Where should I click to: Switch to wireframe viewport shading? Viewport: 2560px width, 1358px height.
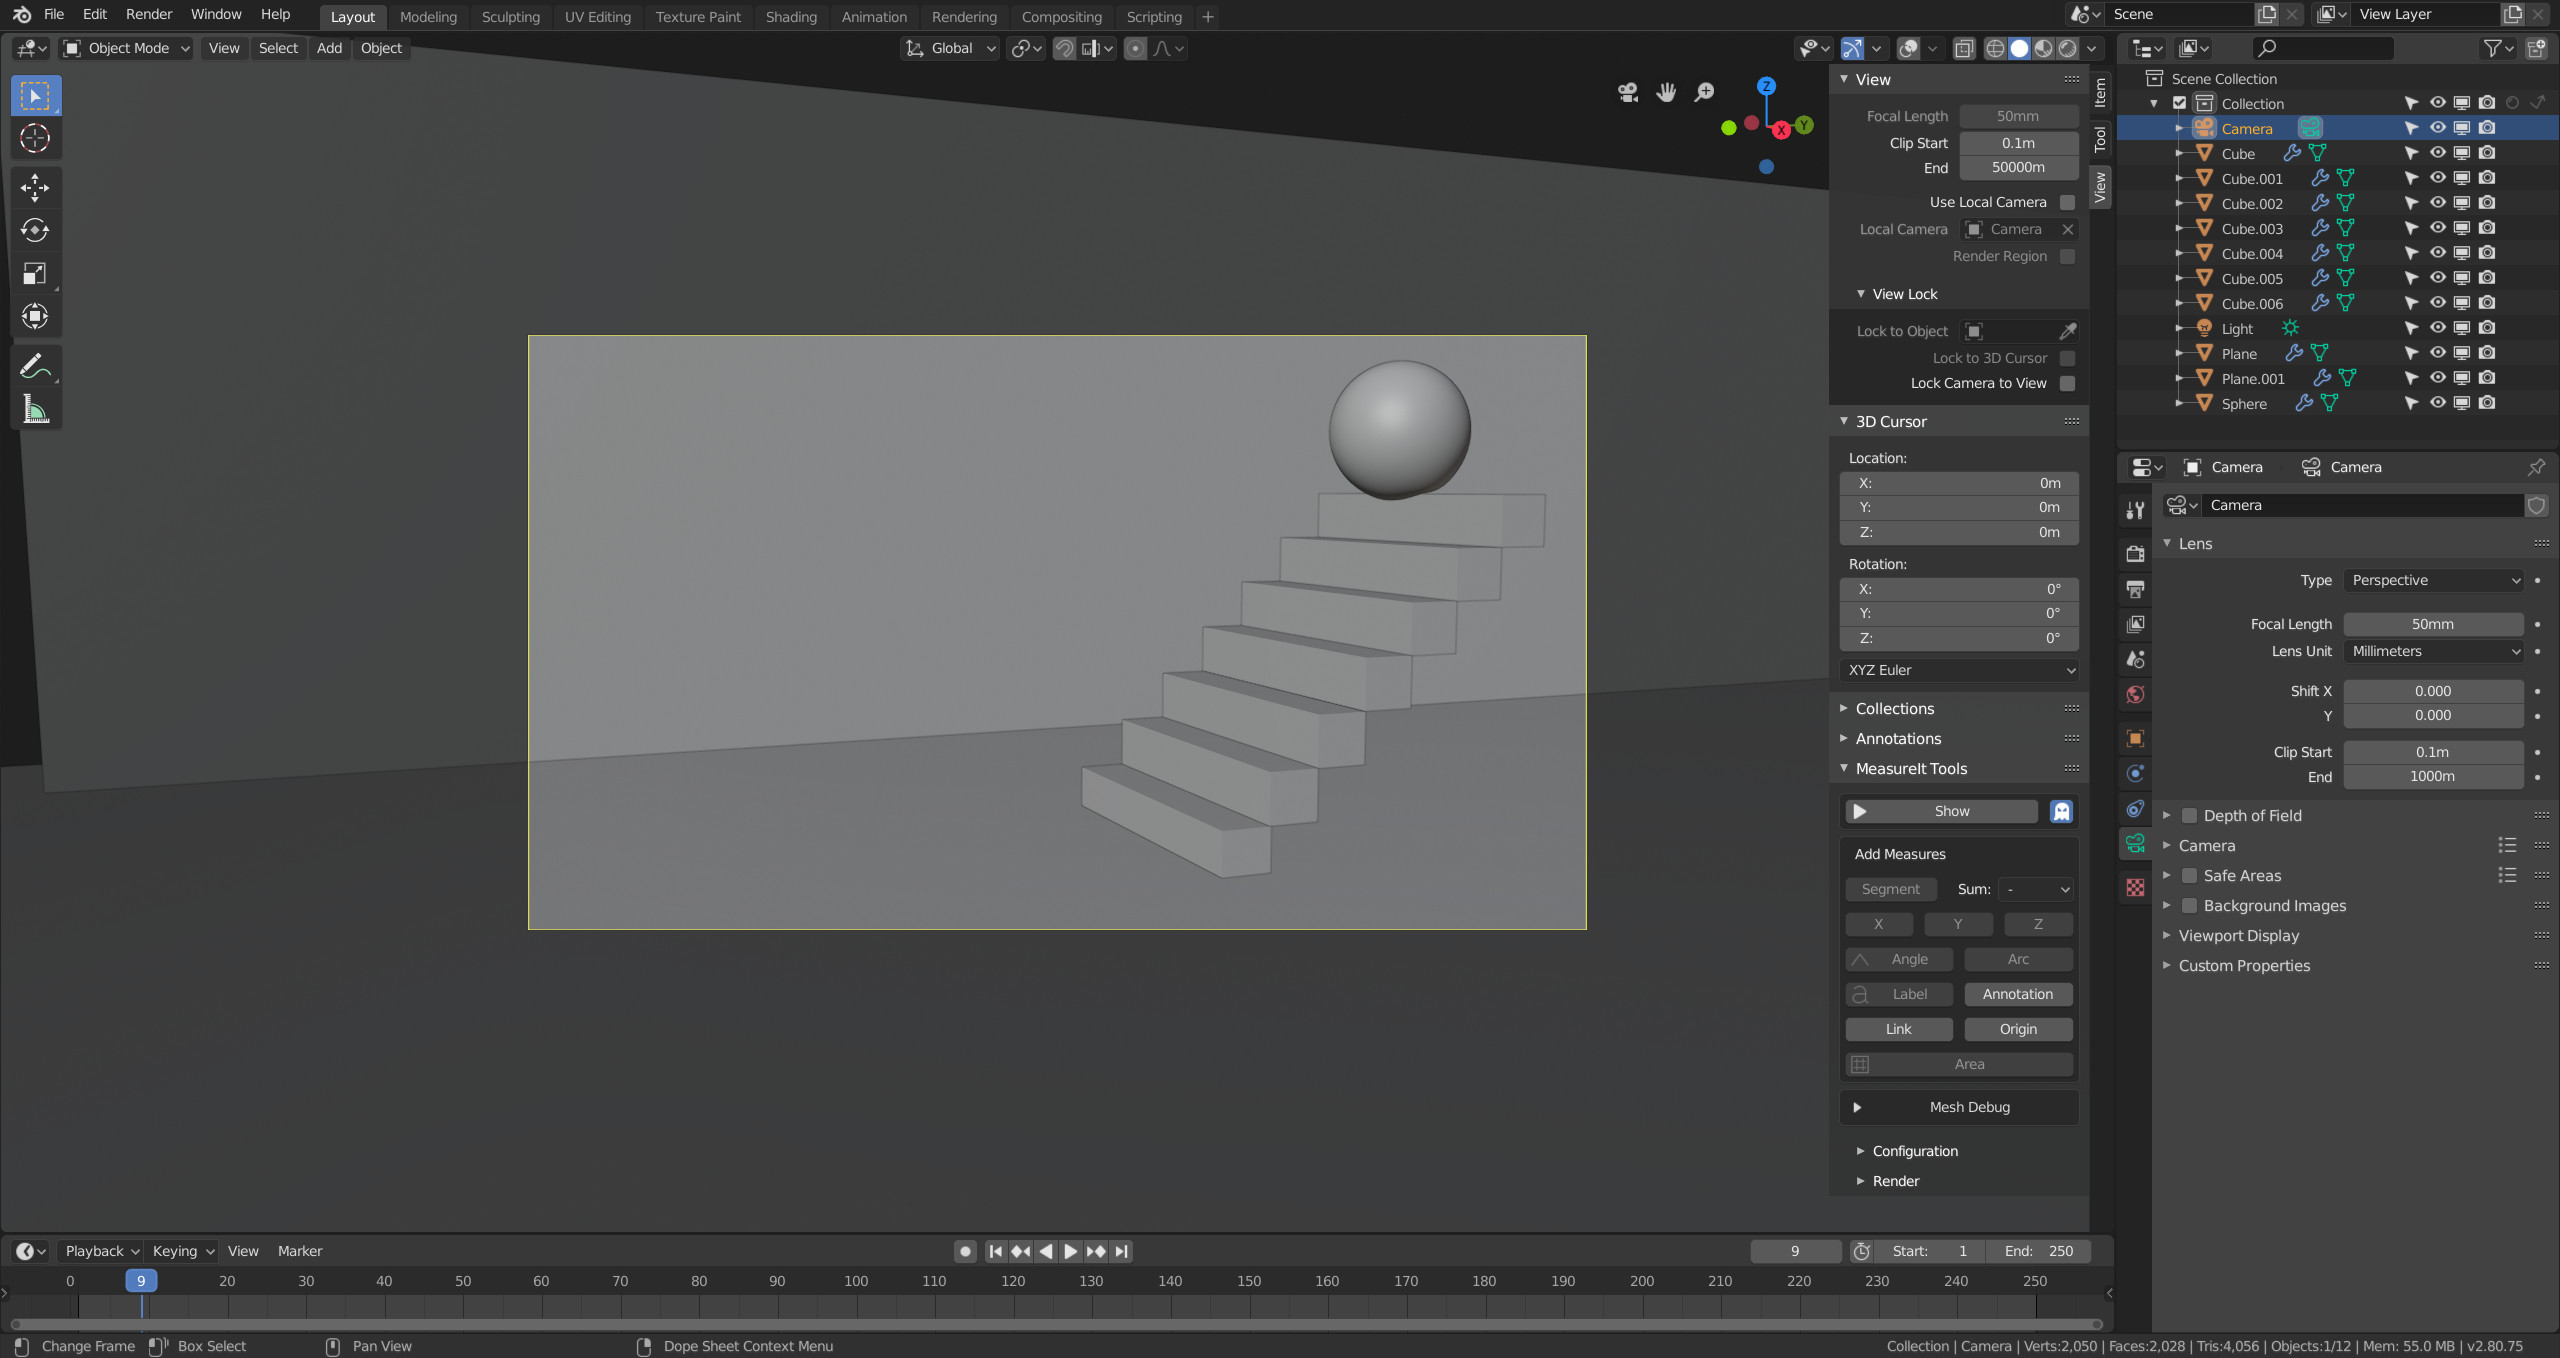tap(1995, 48)
